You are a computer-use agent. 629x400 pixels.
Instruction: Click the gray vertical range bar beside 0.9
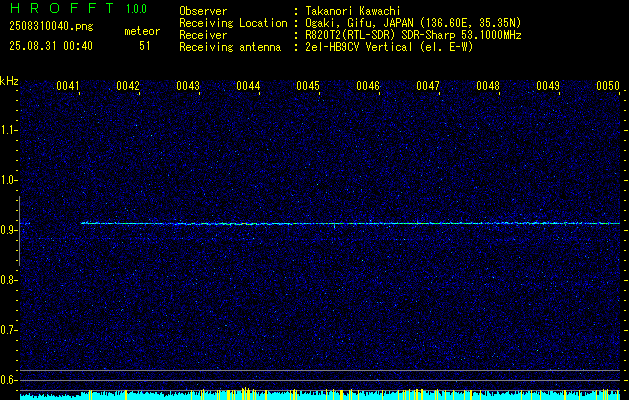click(19, 231)
